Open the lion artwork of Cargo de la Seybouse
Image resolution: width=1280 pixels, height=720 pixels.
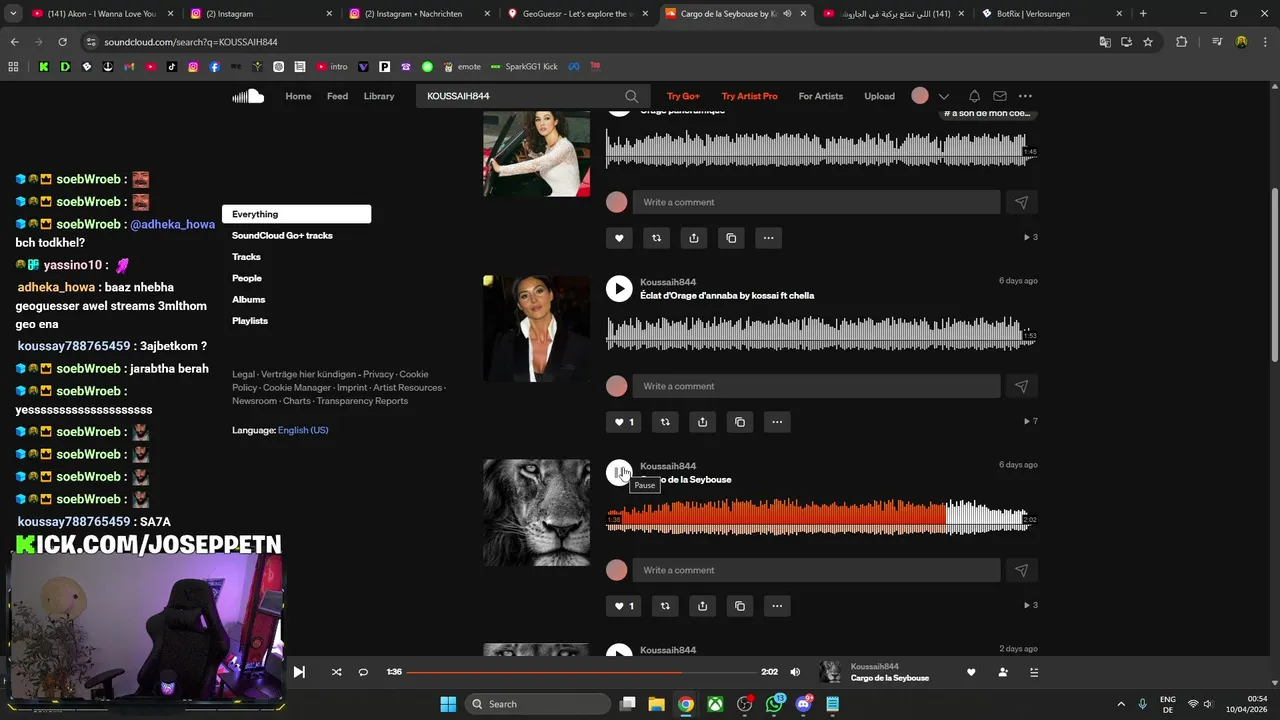[x=537, y=513]
